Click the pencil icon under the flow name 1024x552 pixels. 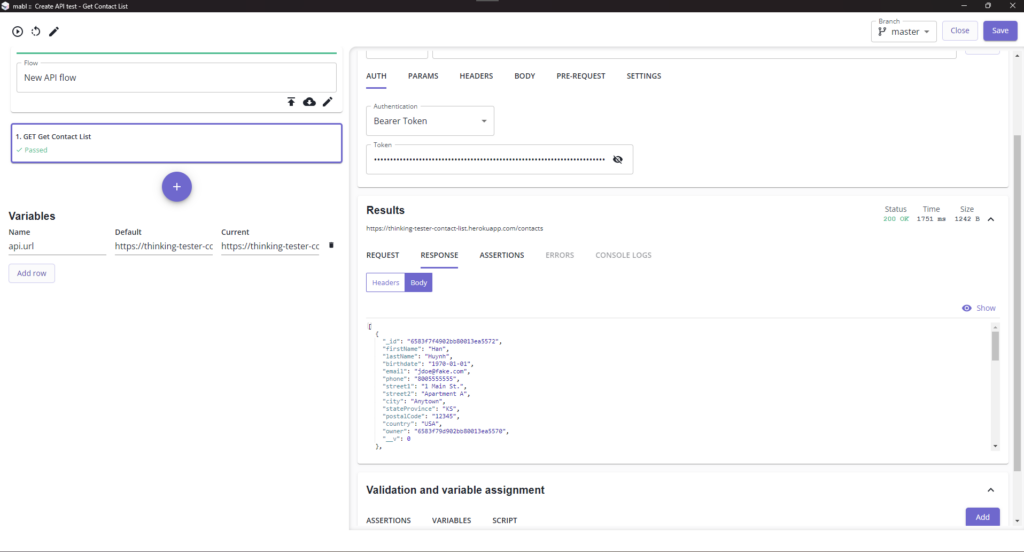[327, 102]
